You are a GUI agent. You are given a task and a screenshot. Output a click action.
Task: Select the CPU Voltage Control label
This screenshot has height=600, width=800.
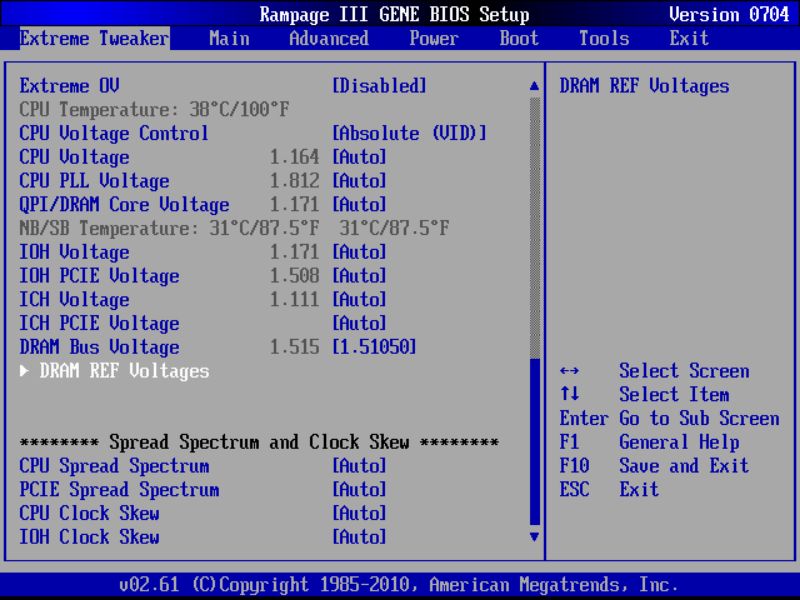(114, 133)
